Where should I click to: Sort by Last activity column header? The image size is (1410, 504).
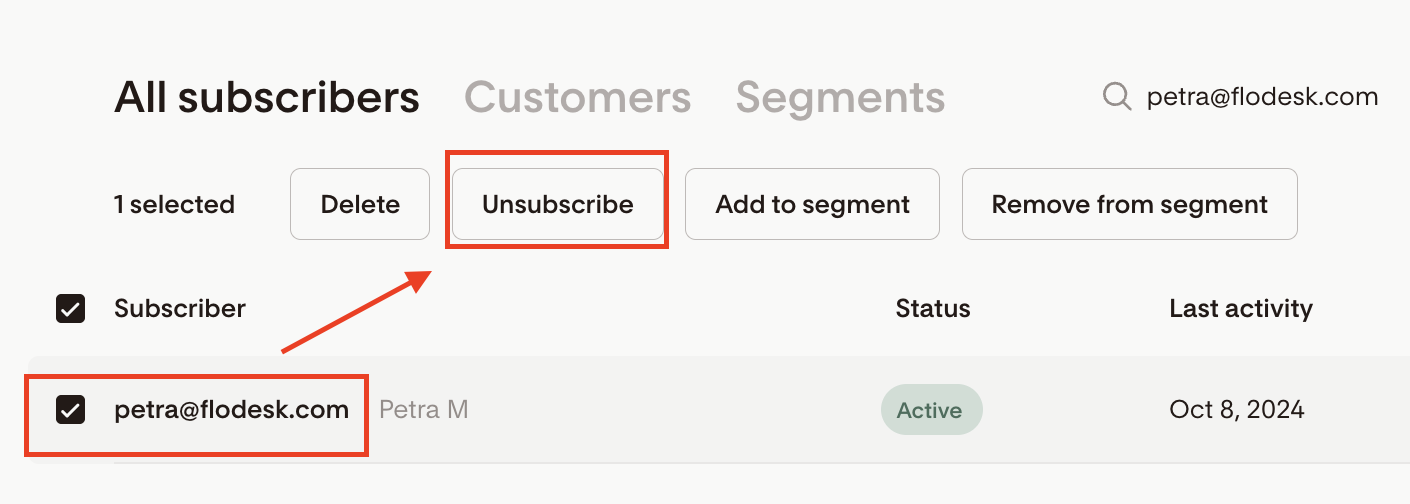tap(1240, 308)
